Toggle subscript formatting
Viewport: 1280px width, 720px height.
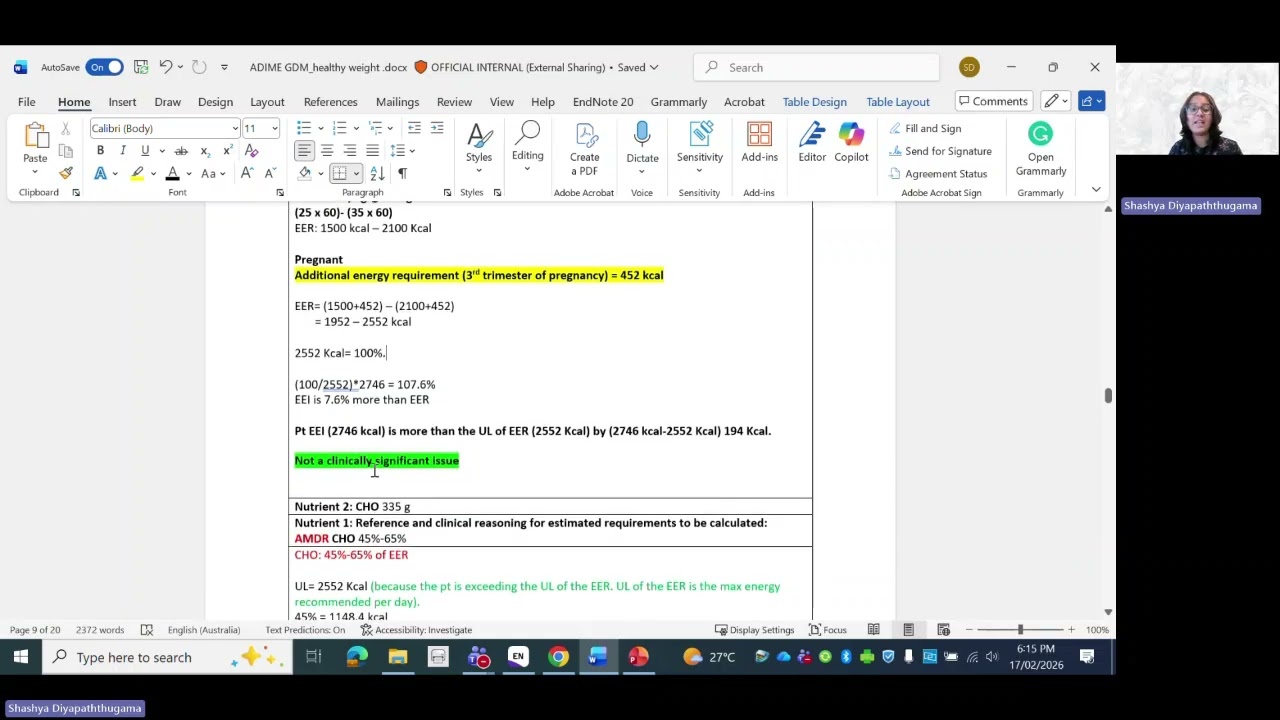(204, 151)
